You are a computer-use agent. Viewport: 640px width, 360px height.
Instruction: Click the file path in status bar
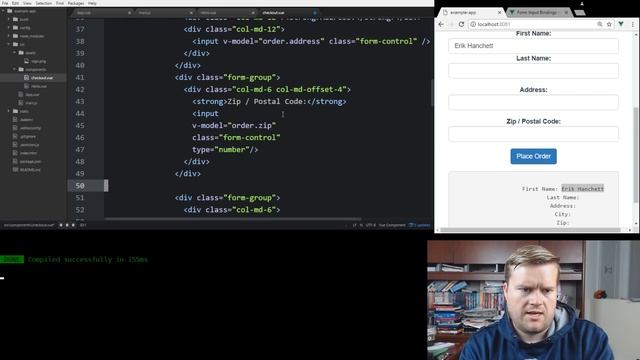point(29,225)
